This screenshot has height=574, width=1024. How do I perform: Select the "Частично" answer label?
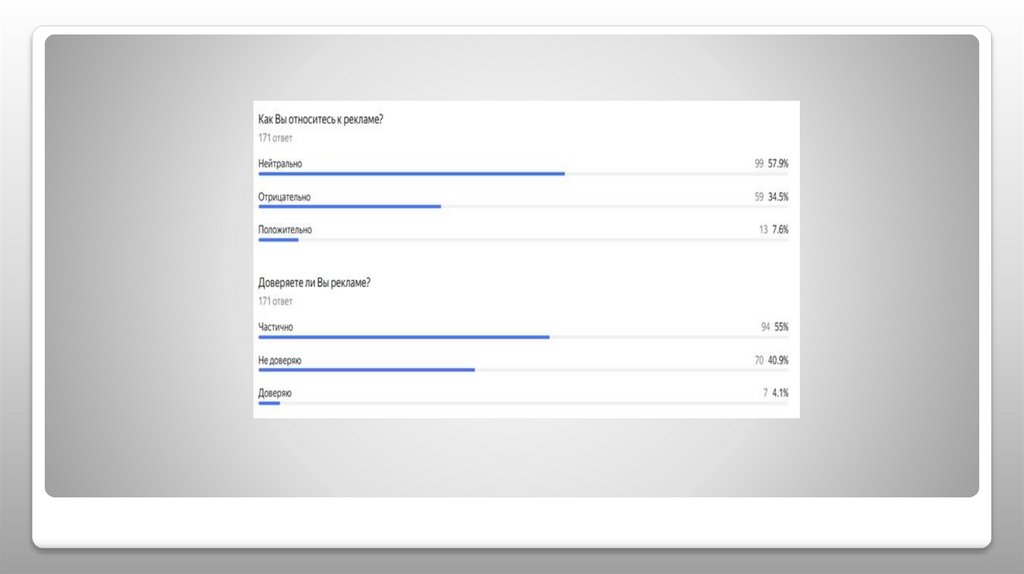coord(276,327)
